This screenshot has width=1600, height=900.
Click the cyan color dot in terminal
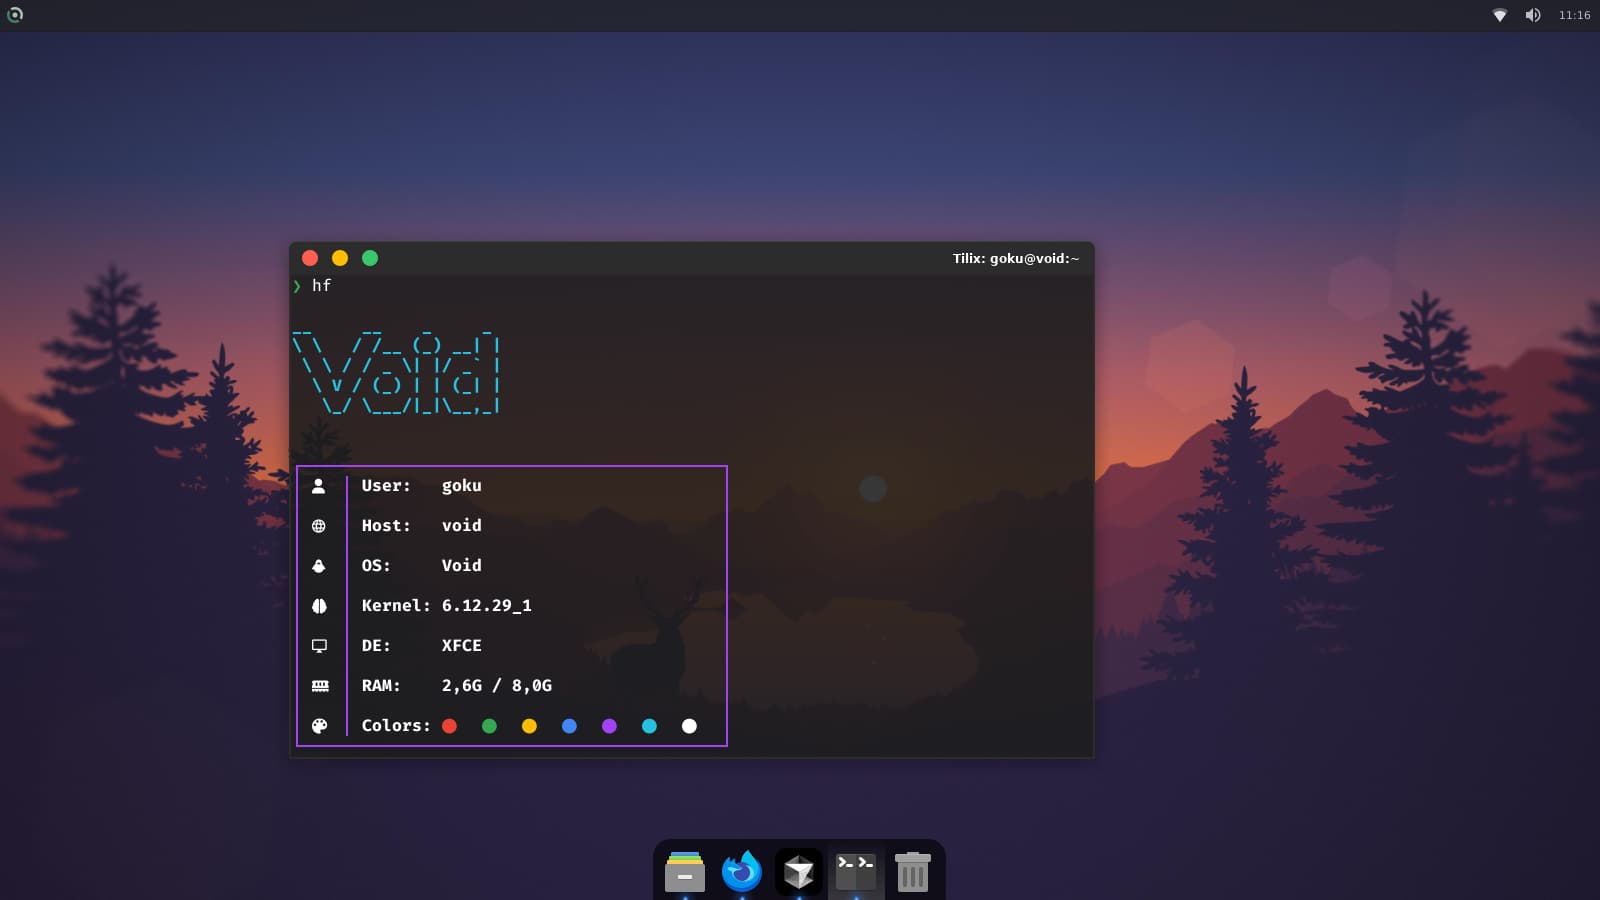click(x=649, y=726)
